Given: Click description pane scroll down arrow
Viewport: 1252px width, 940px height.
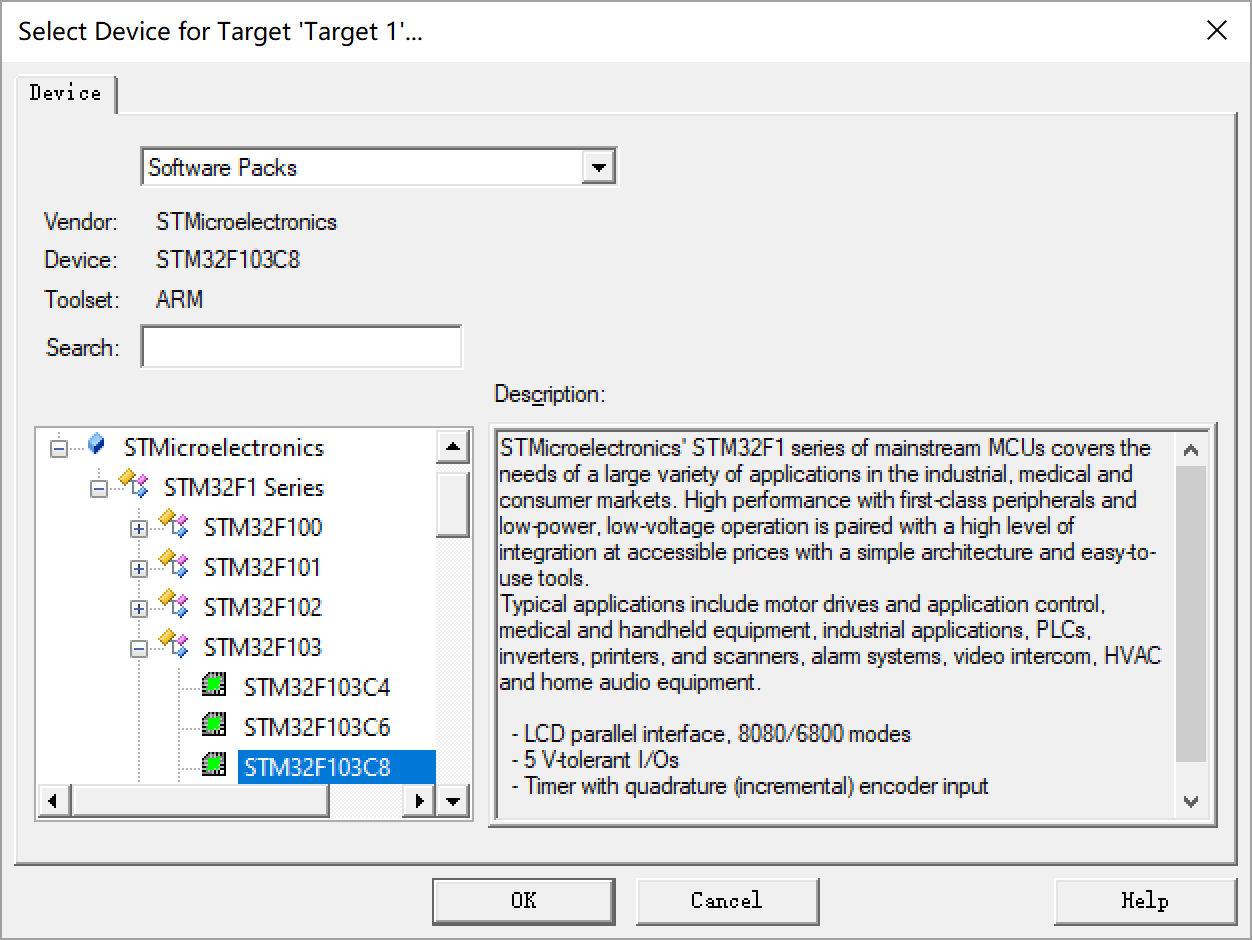Looking at the screenshot, I should click(1191, 801).
